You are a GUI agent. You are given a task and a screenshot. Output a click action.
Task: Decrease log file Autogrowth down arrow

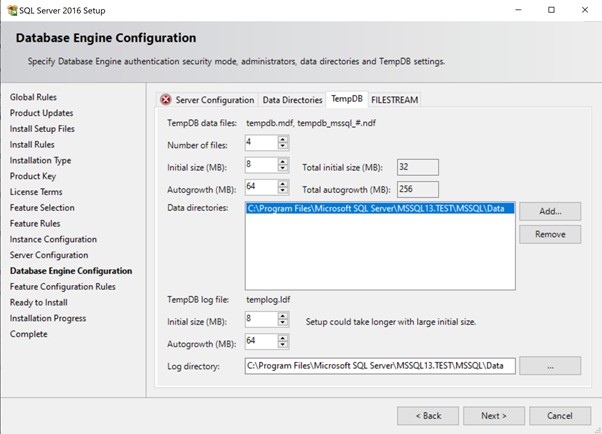[x=283, y=345]
